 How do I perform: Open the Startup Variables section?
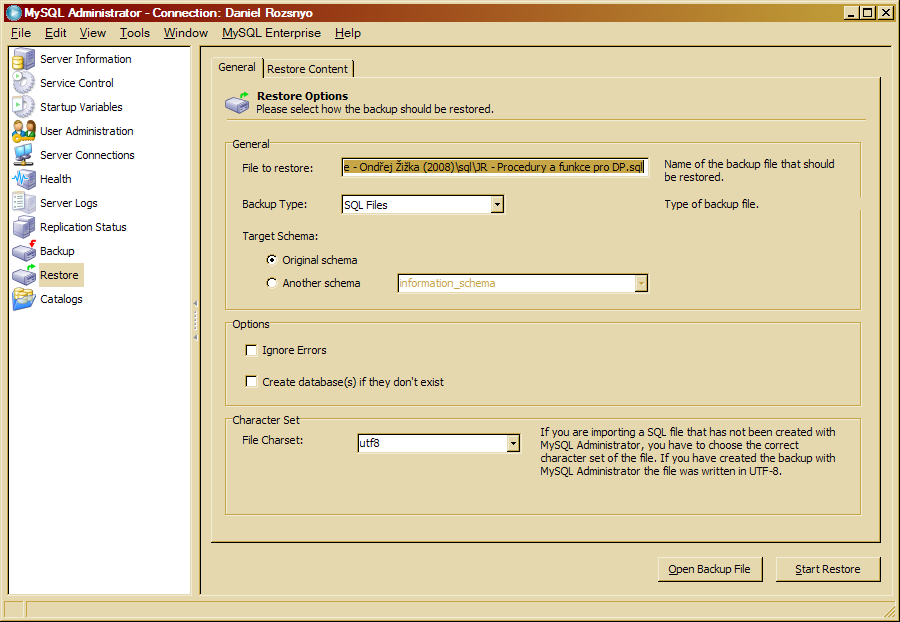[x=81, y=107]
